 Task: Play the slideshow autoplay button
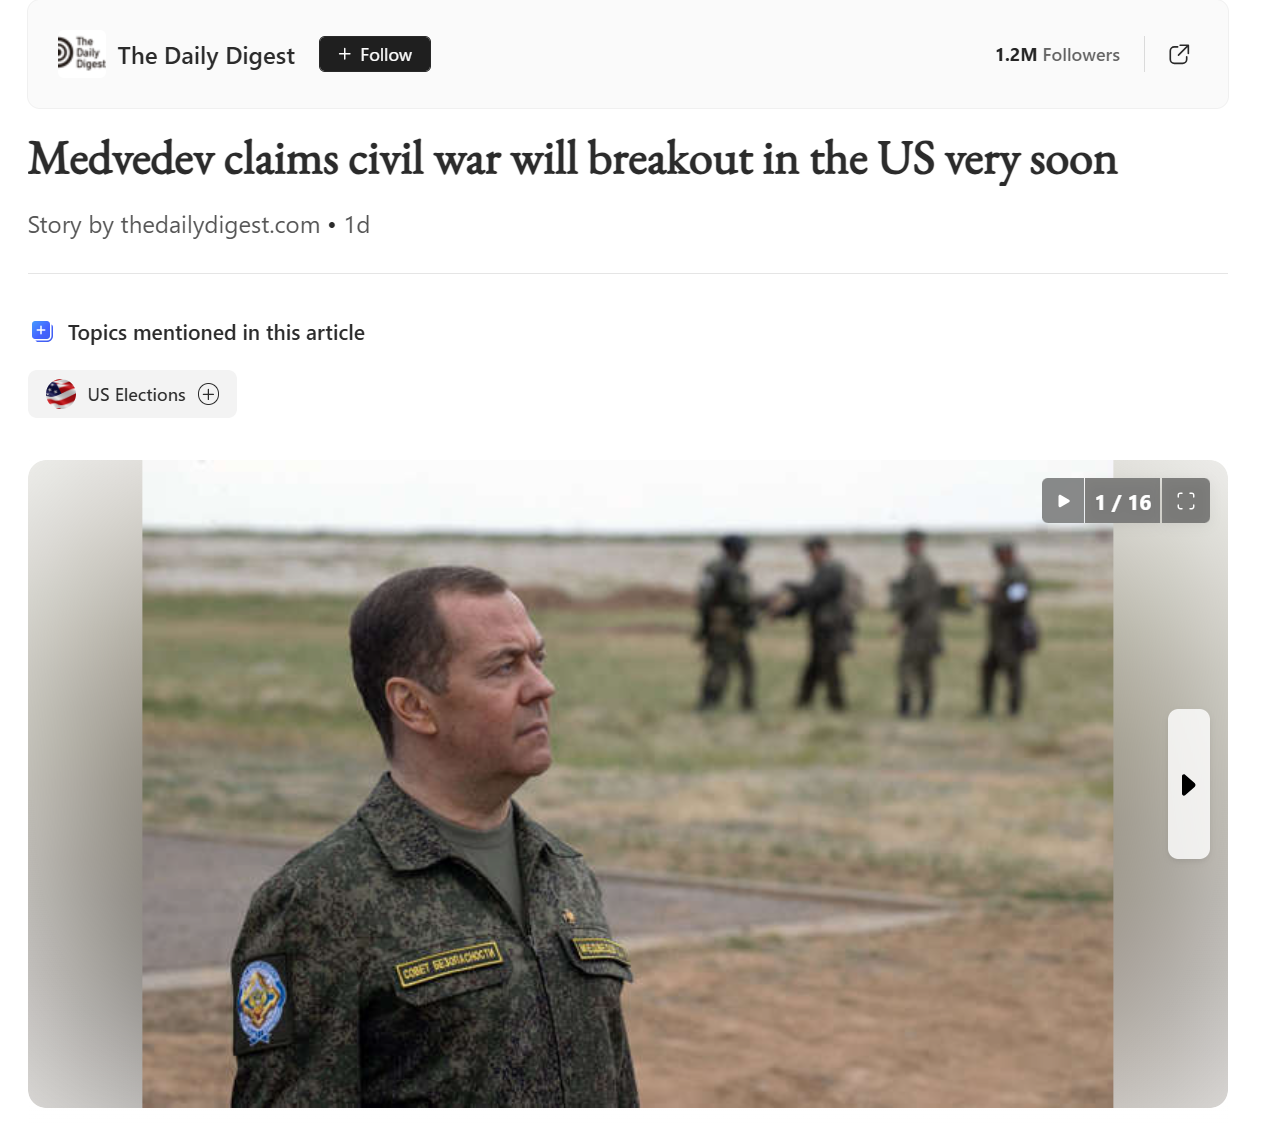[1063, 501]
